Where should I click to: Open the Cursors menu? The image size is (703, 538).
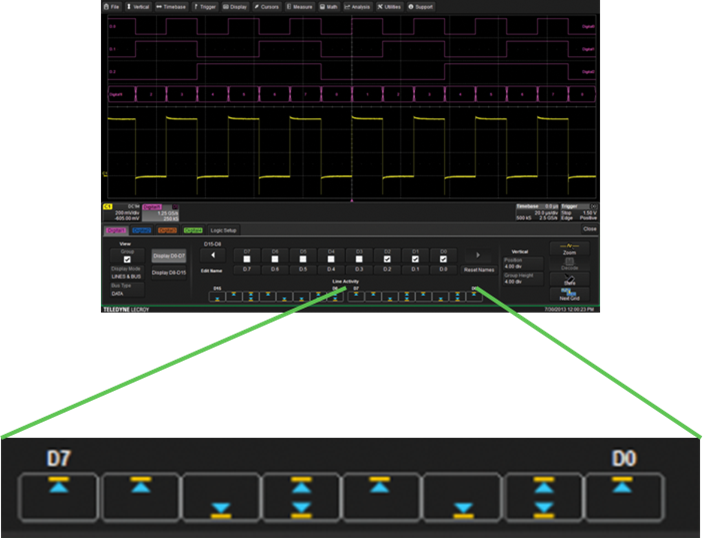(267, 7)
